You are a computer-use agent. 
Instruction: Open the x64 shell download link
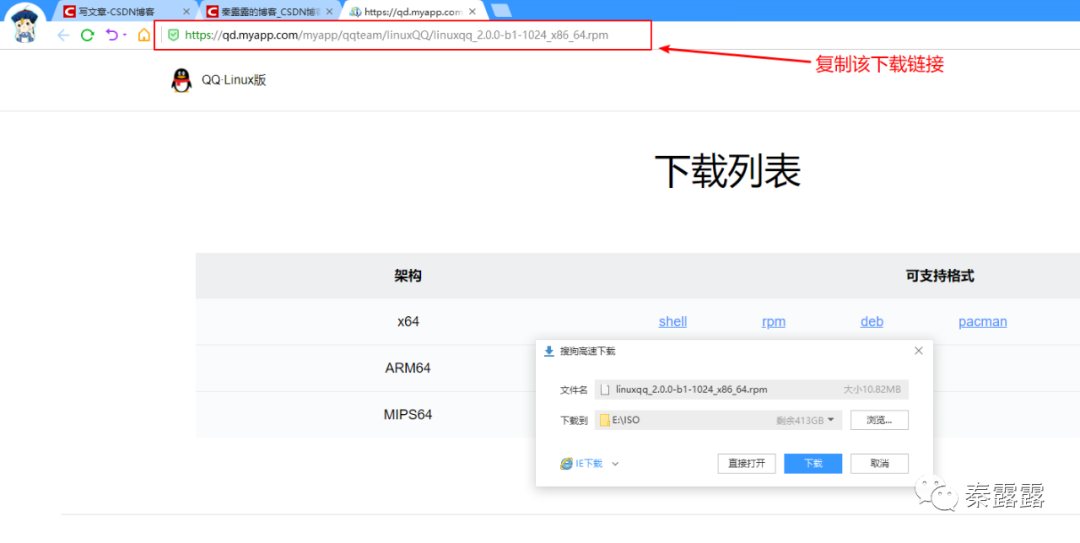672,321
